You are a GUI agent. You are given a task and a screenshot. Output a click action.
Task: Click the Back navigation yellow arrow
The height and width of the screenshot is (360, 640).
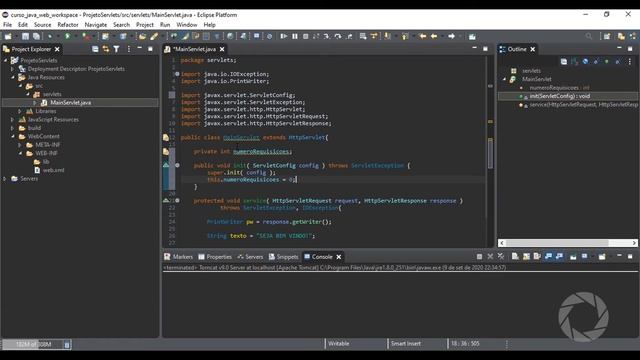(434, 36)
